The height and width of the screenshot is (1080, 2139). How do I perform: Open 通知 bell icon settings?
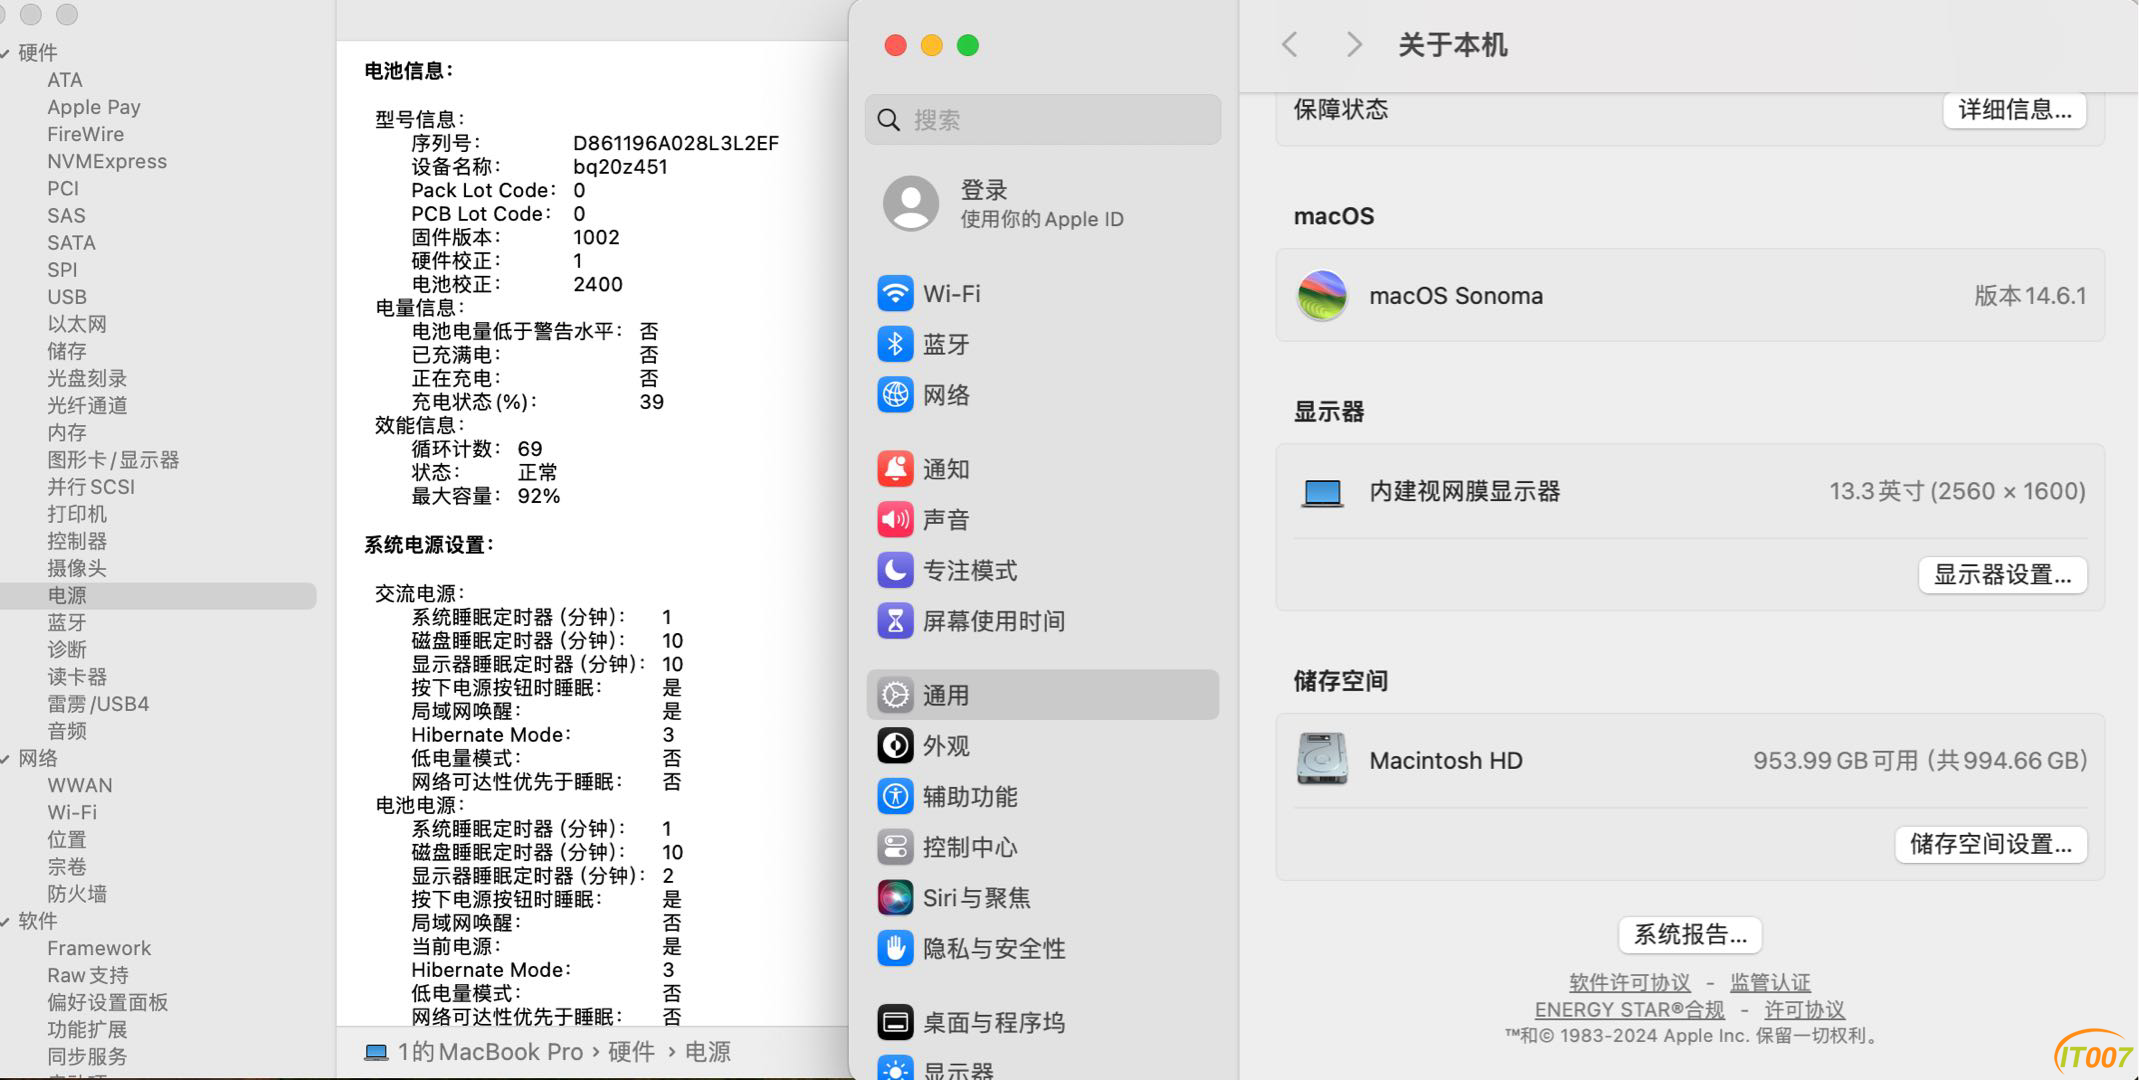click(x=895, y=469)
